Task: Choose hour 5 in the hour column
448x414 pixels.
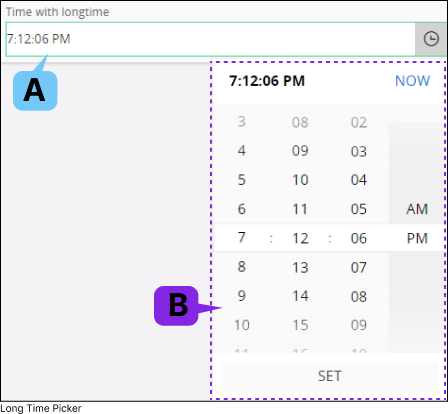Action: point(242,180)
